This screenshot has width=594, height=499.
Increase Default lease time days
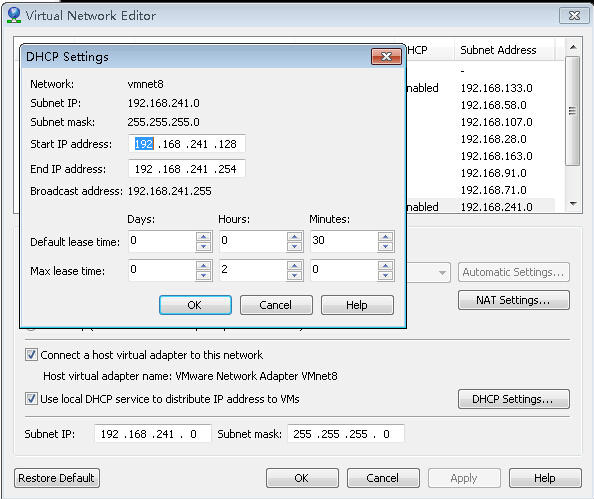(x=203, y=237)
